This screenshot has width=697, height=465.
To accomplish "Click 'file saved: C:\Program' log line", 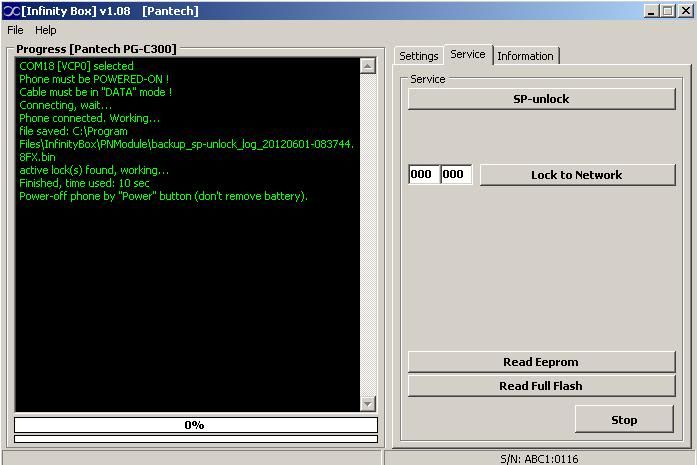I will [x=73, y=131].
